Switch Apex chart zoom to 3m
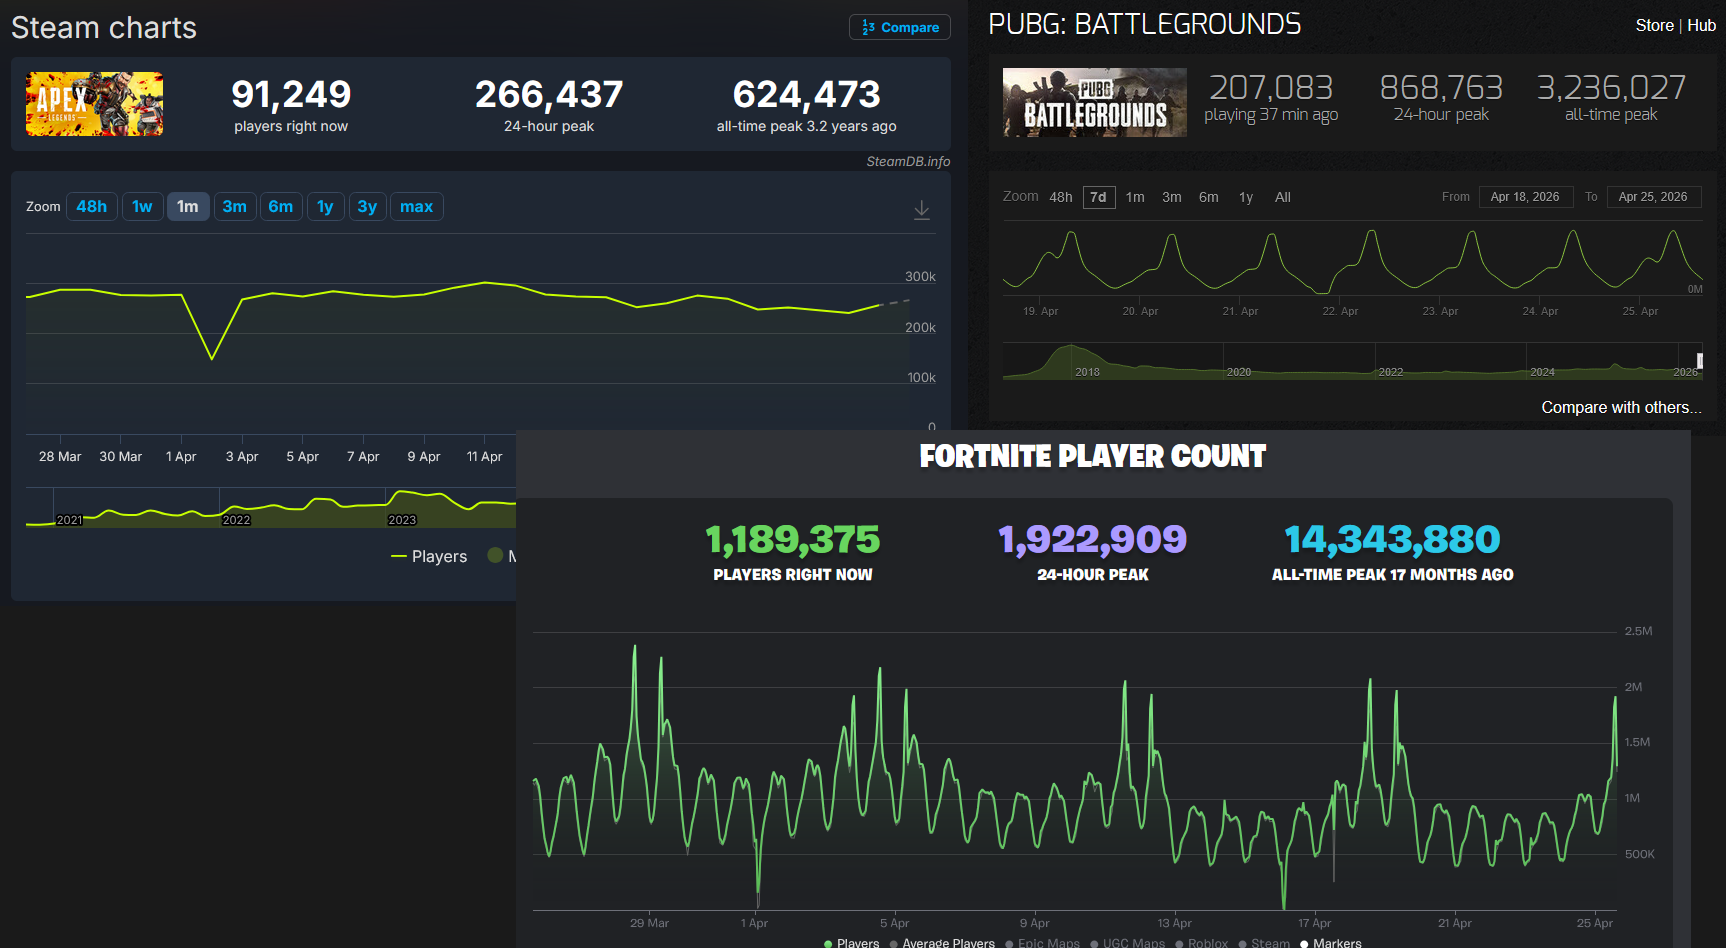Viewport: 1726px width, 948px height. (x=235, y=207)
